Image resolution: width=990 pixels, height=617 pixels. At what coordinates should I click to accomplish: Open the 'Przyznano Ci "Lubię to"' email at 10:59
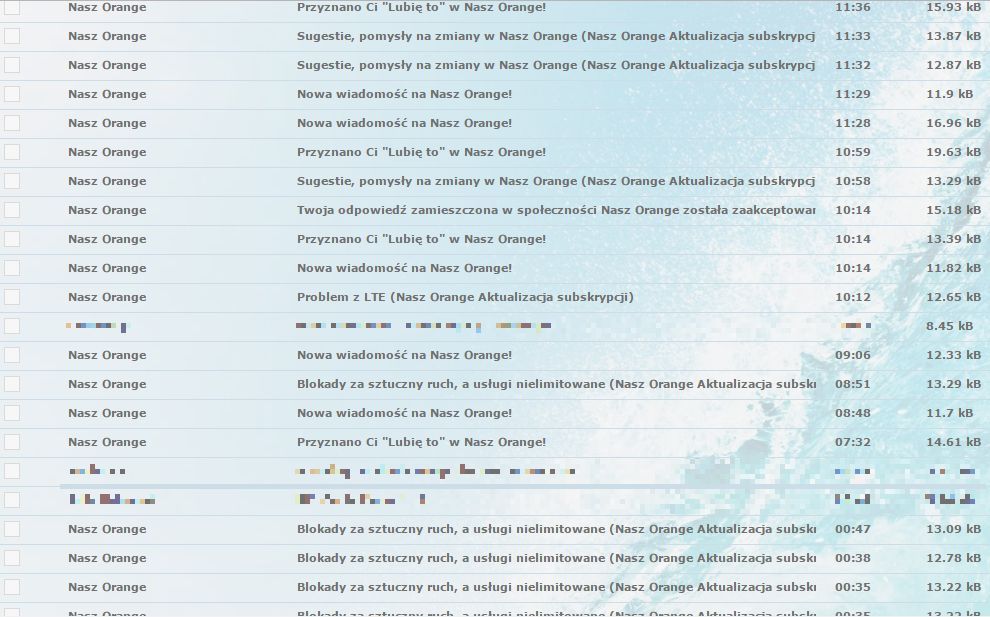(420, 152)
